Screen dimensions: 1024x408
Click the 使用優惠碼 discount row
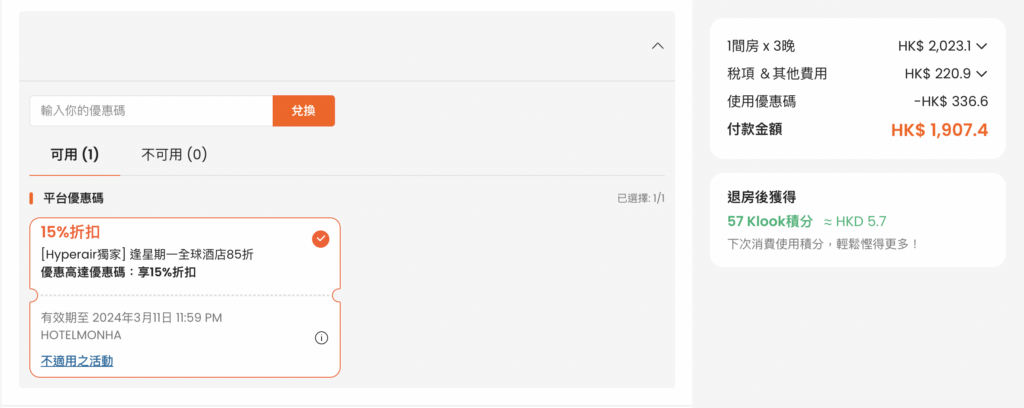coord(857,101)
